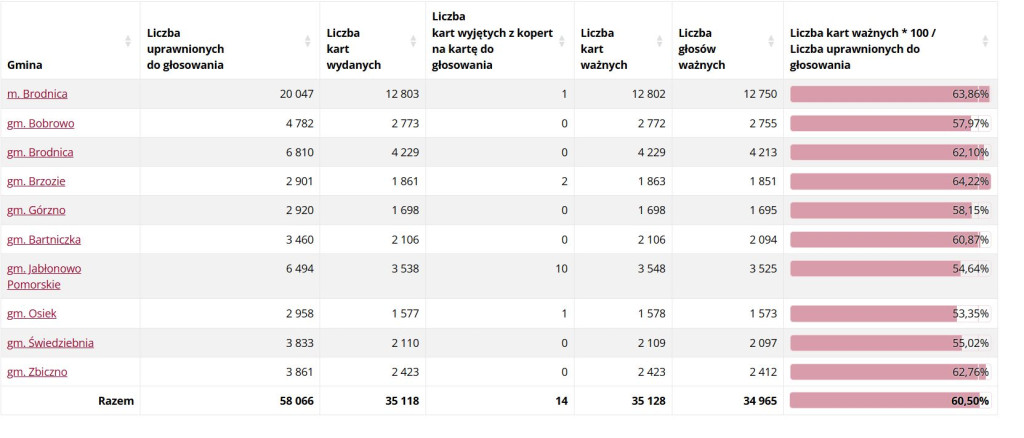
Task: Select gm. Bartniczka link
Action: coord(44,240)
